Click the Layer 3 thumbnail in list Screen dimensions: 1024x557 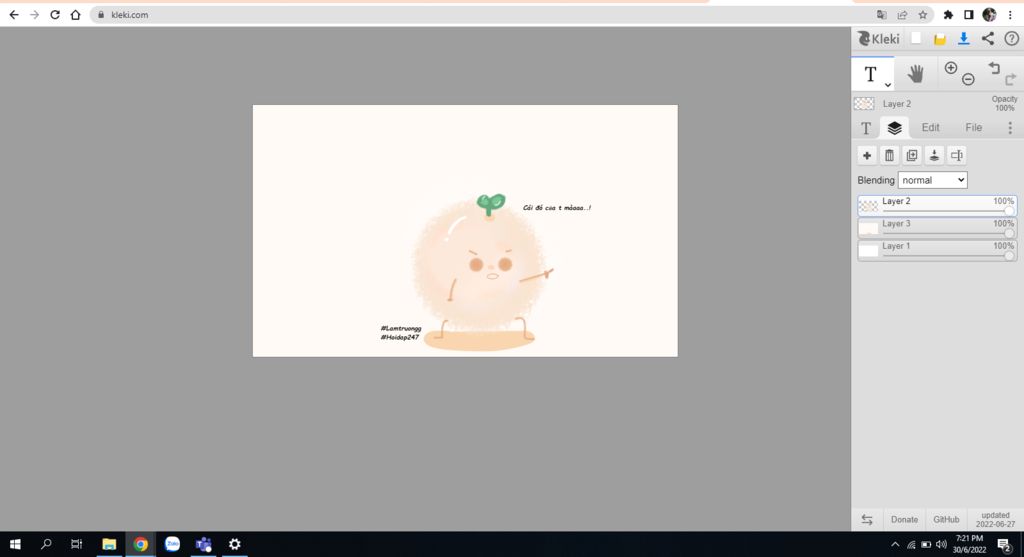pyautogui.click(x=869, y=229)
